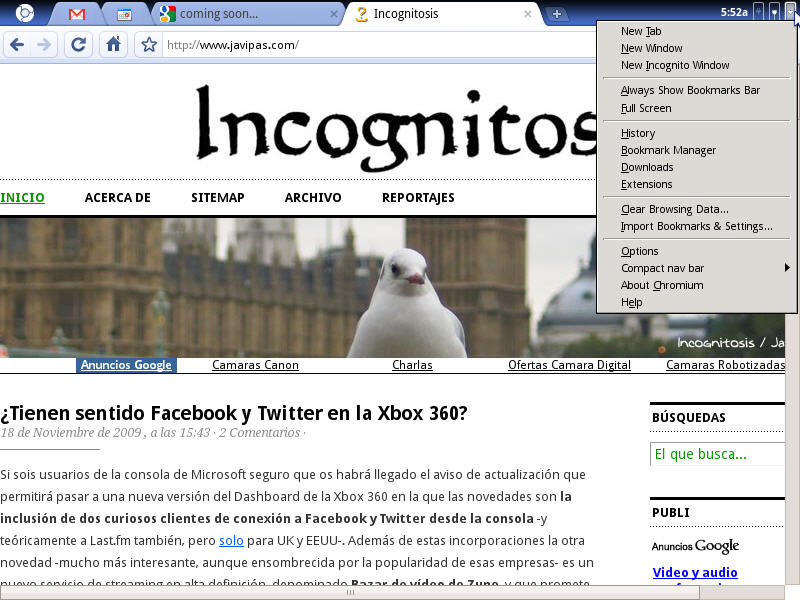Select Import Bookmarks & Settings...
The image size is (800, 600).
tap(696, 226)
